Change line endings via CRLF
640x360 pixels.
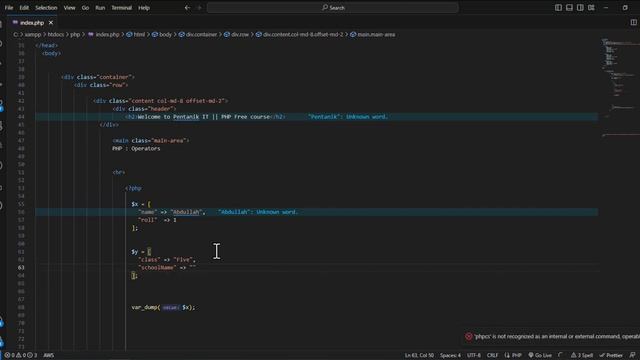point(492,355)
